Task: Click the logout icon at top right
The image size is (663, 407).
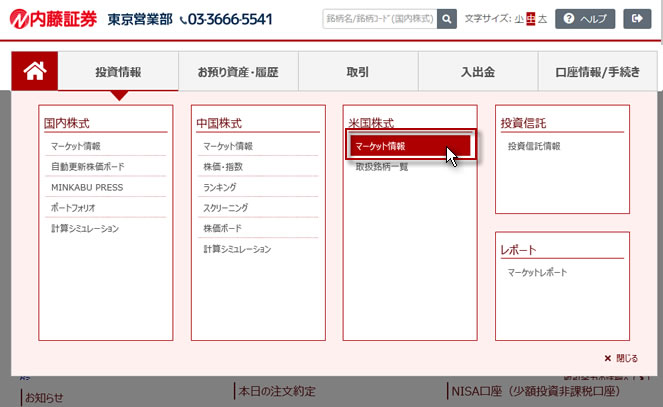Action: coord(636,19)
